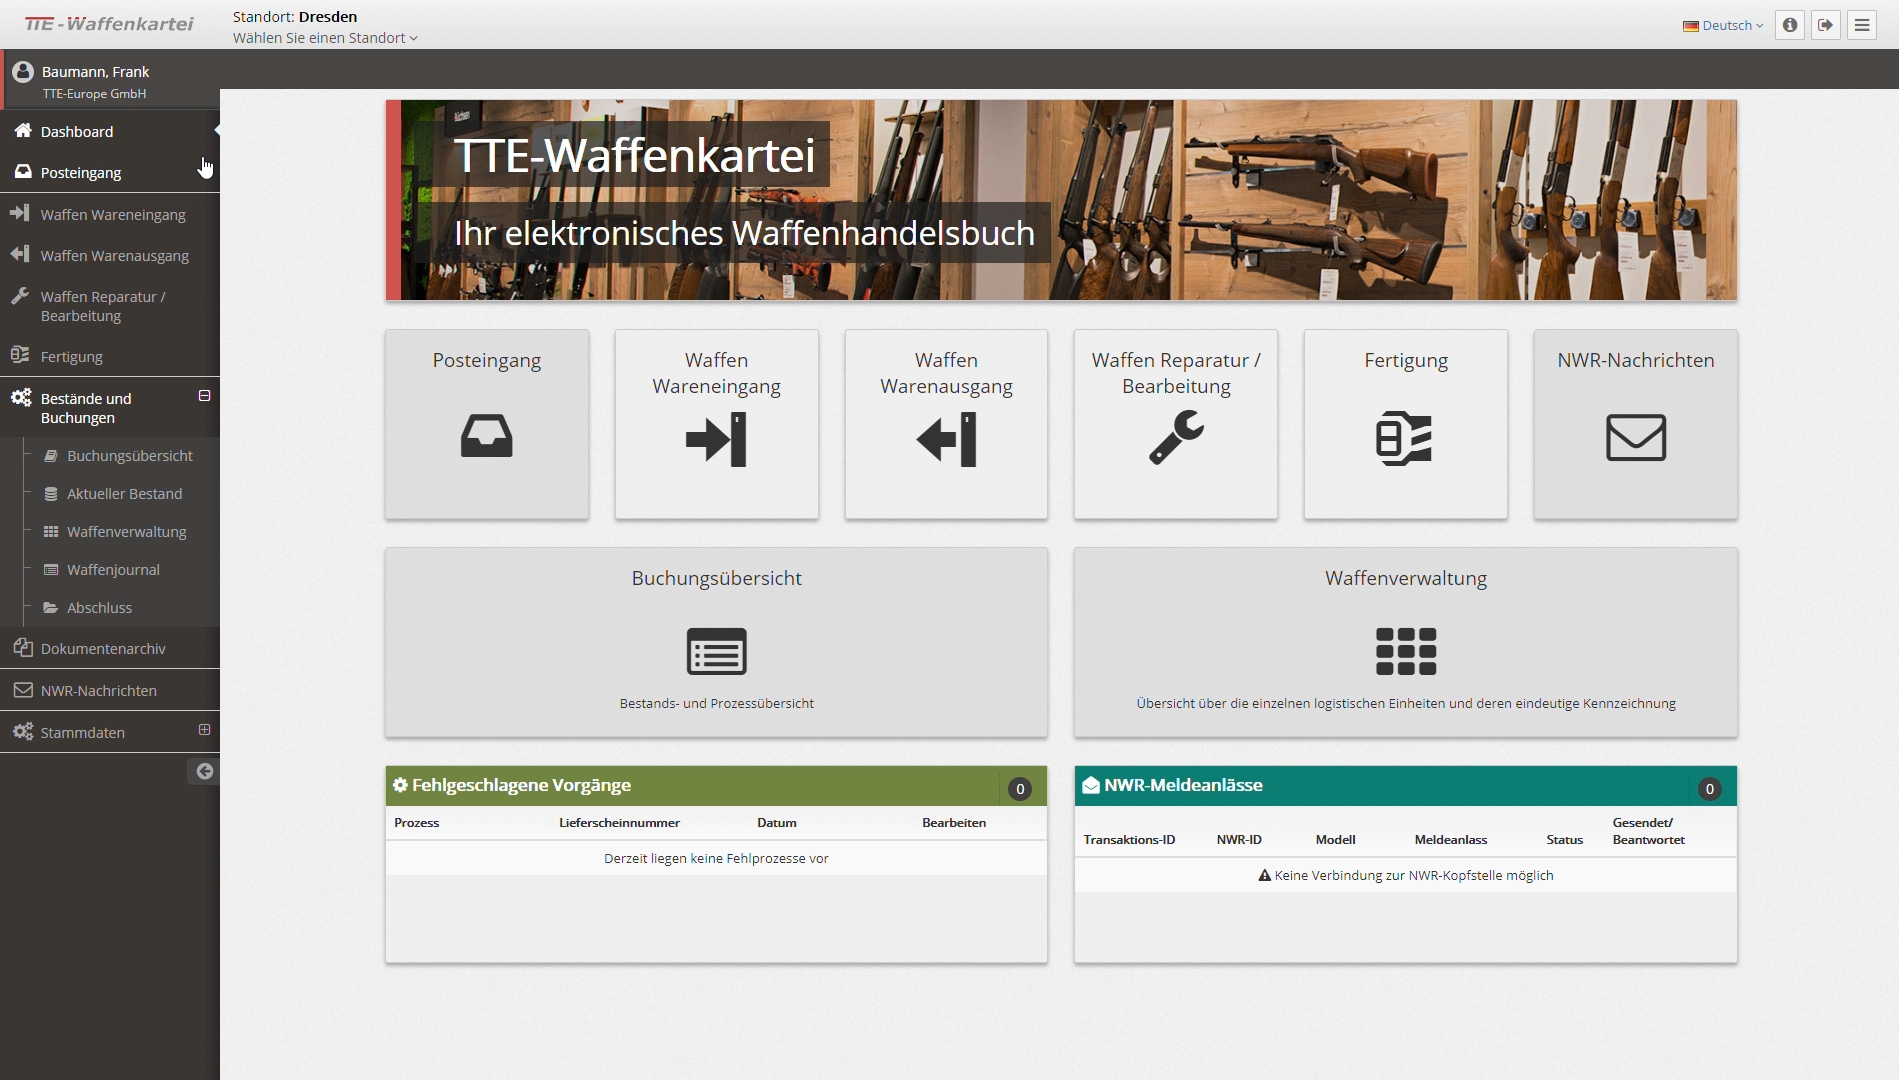Click the Posteingang inbox icon in sidebar

[22, 172]
